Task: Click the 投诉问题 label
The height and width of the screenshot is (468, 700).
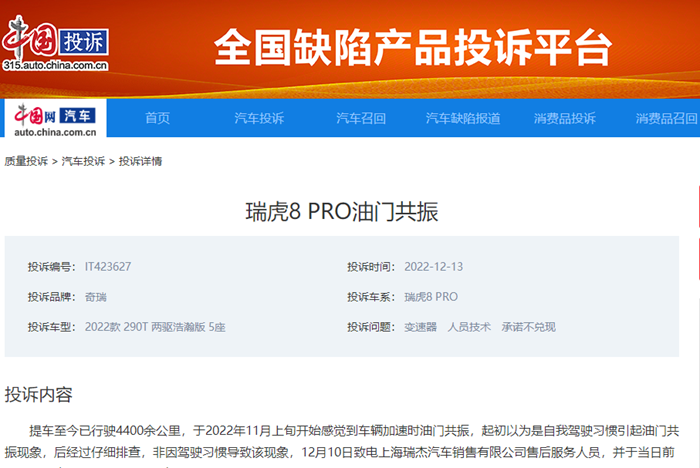Action: click(x=369, y=327)
